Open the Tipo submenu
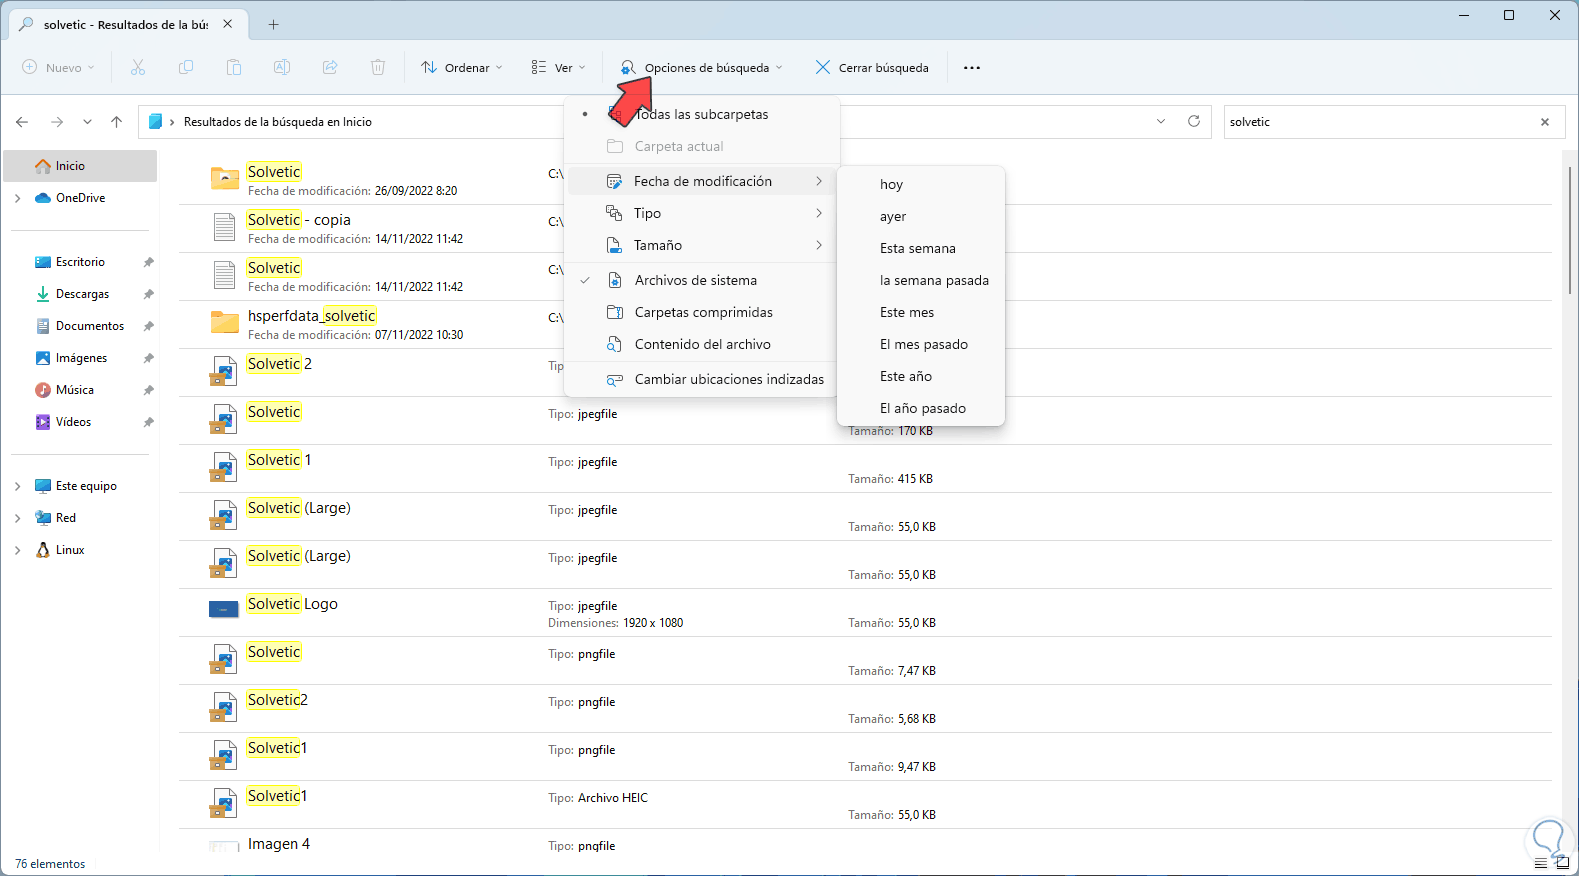 tap(701, 213)
